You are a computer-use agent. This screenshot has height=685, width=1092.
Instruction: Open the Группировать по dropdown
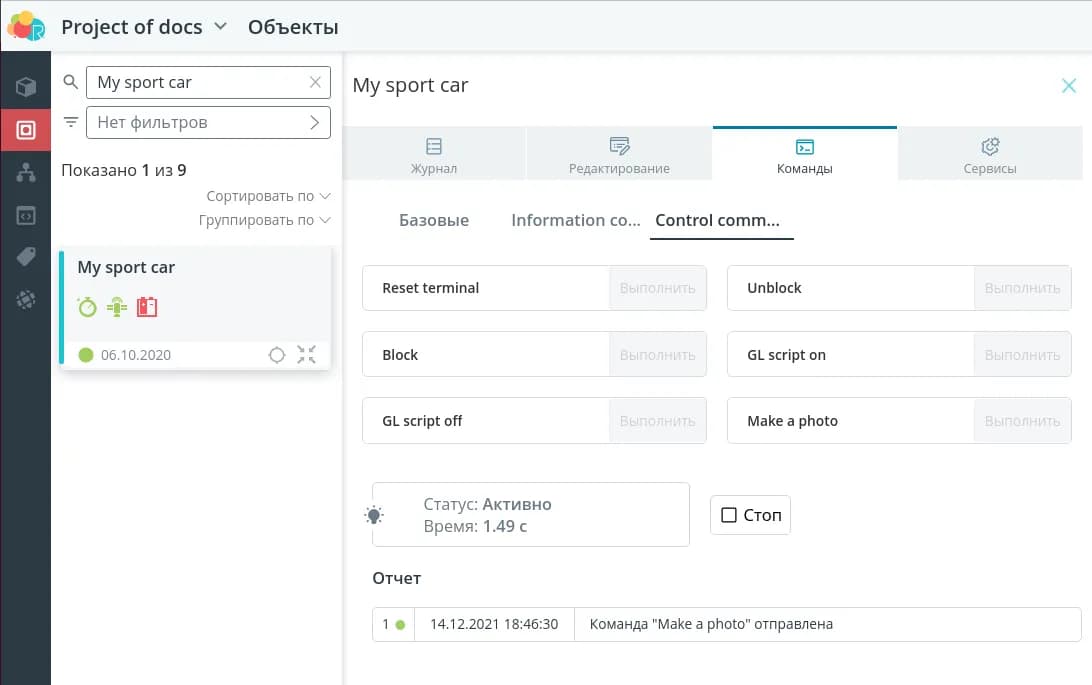coord(264,220)
